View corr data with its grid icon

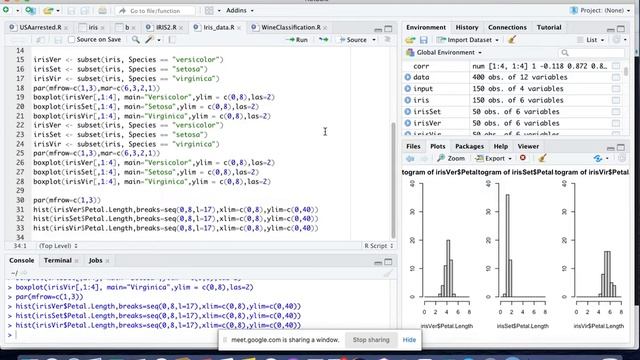click(616, 66)
